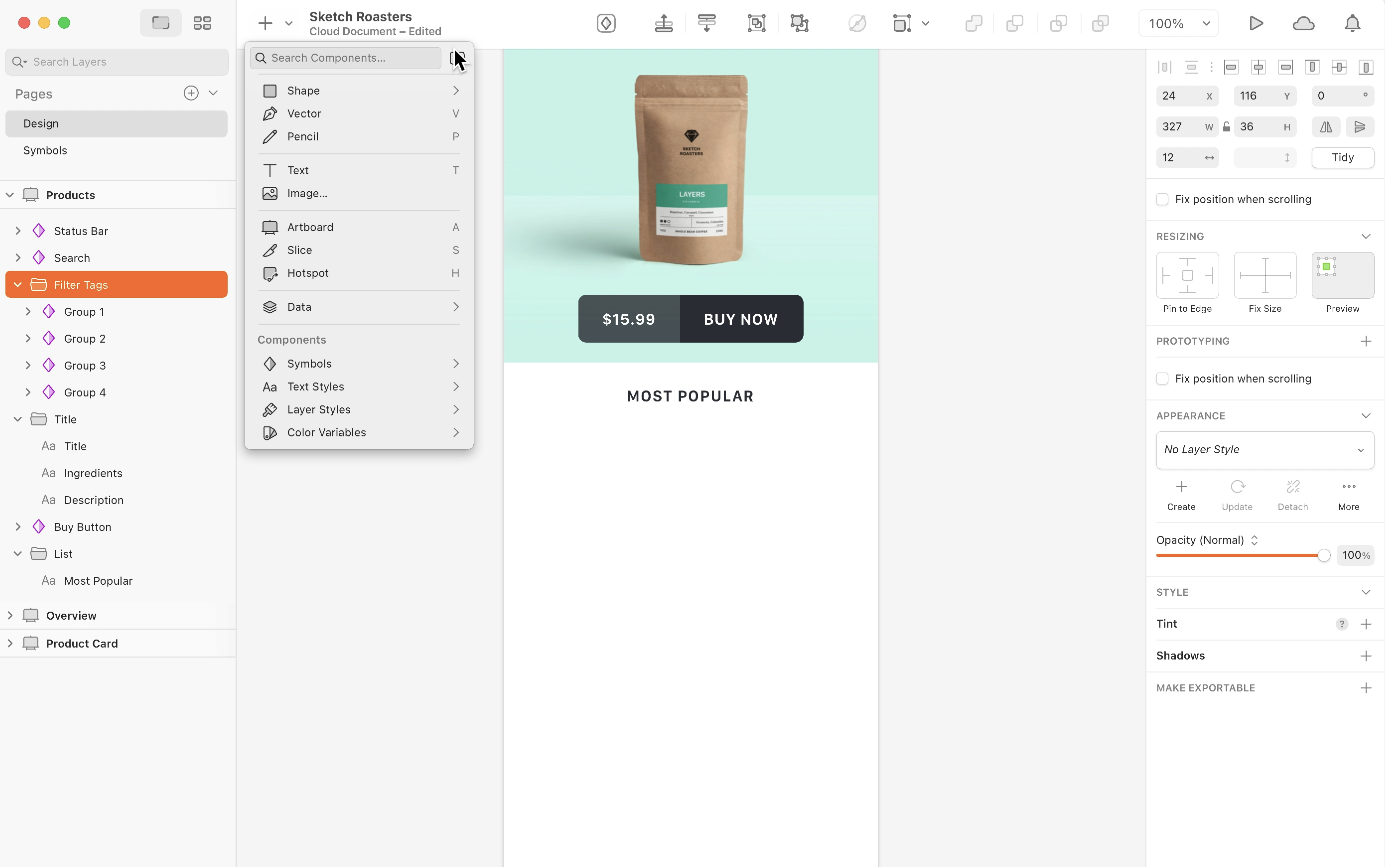Add a Shadow with plus button
This screenshot has height=867, width=1385.
click(x=1366, y=656)
